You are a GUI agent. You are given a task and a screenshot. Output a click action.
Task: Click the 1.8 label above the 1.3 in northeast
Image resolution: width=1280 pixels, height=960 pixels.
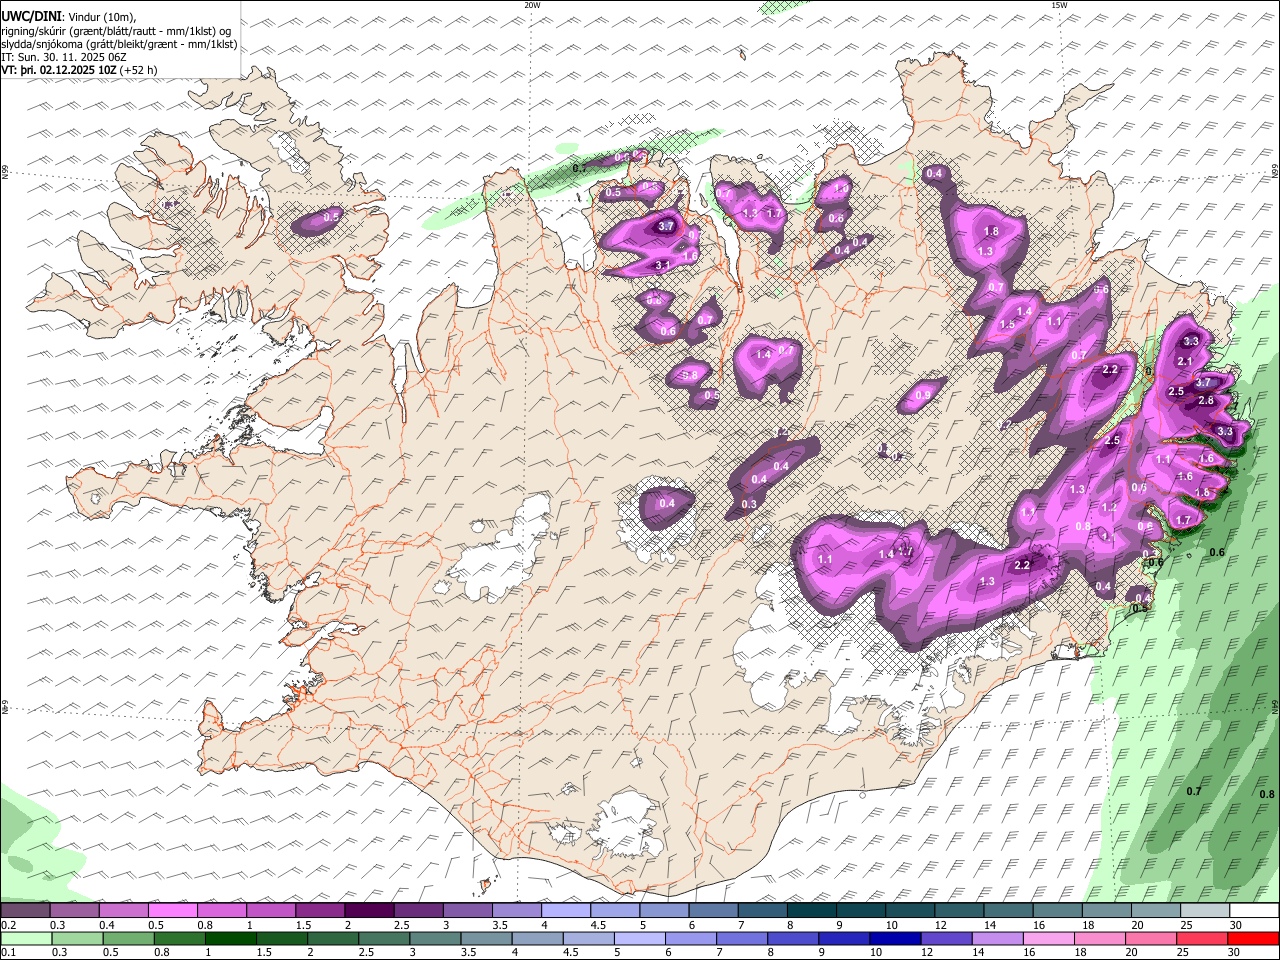pos(991,231)
